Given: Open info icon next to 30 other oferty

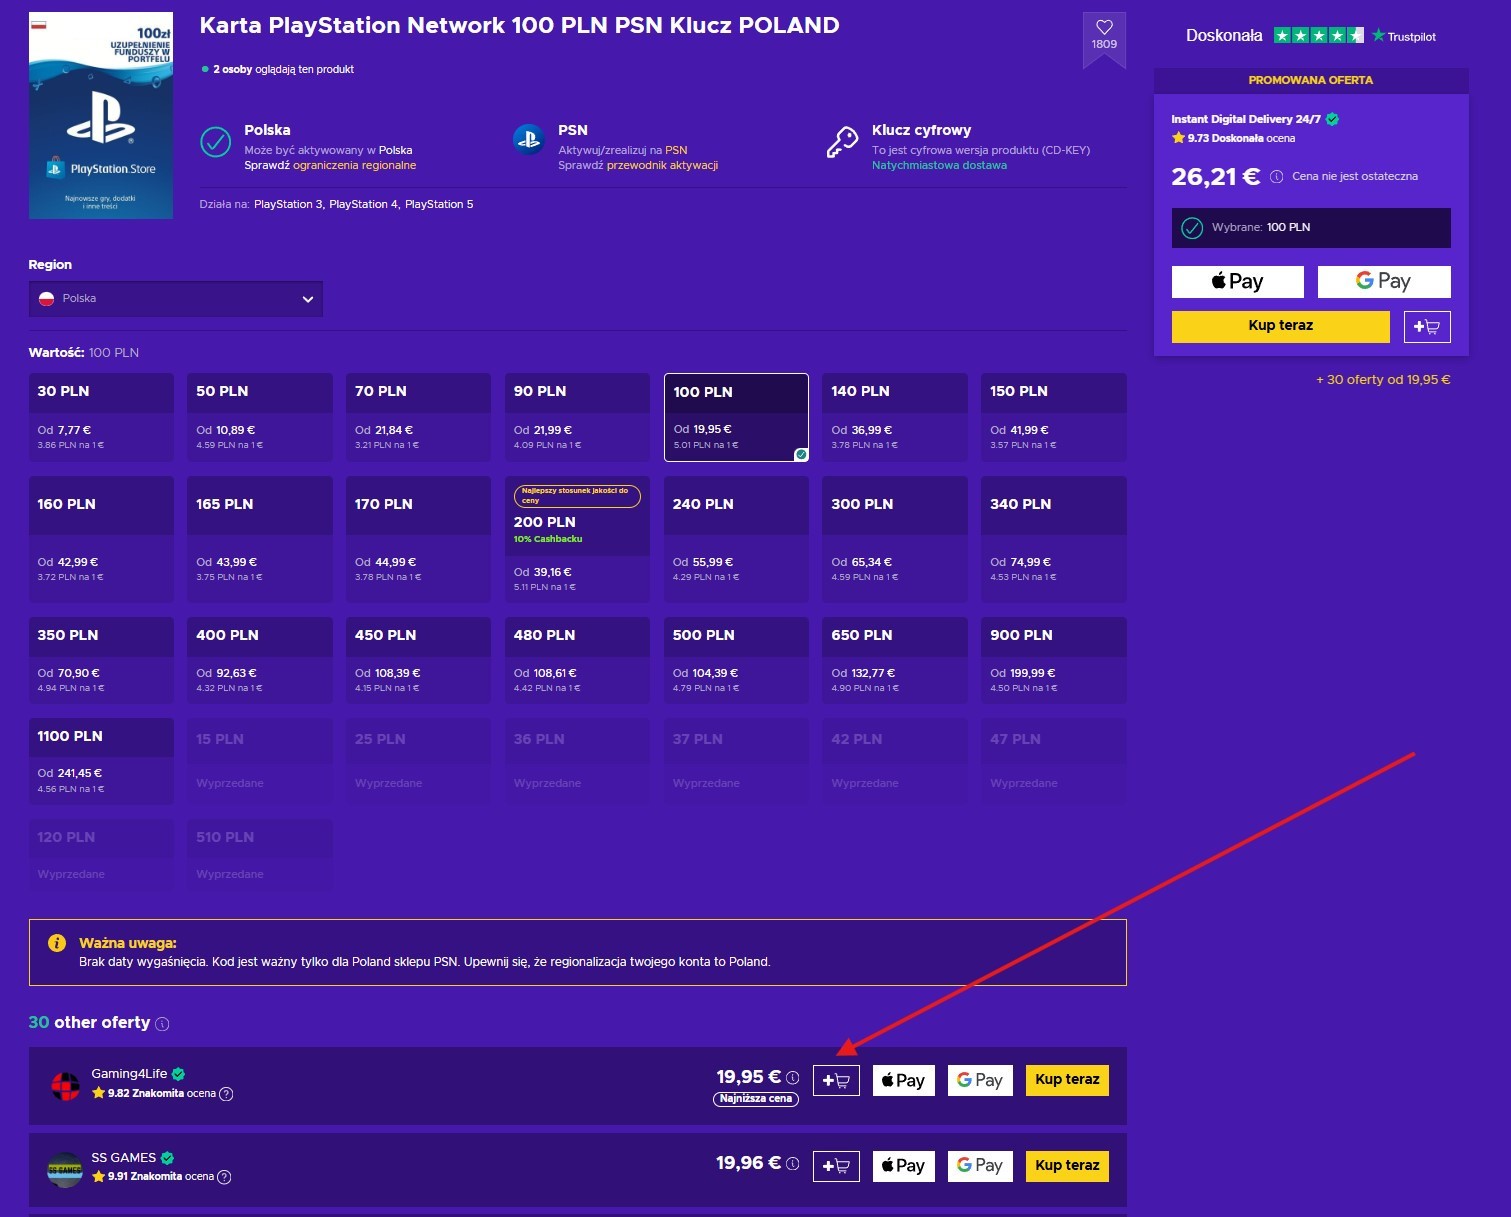Looking at the screenshot, I should tap(162, 1024).
